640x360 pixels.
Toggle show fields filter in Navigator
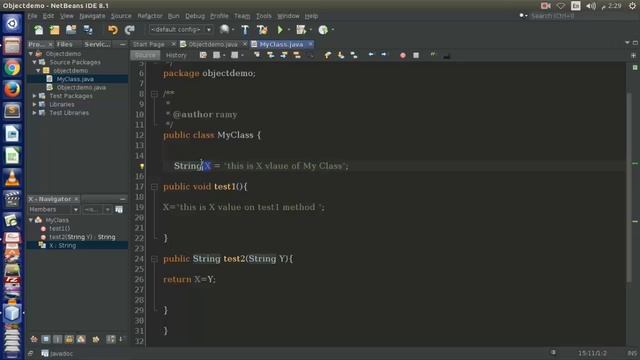click(x=46, y=339)
